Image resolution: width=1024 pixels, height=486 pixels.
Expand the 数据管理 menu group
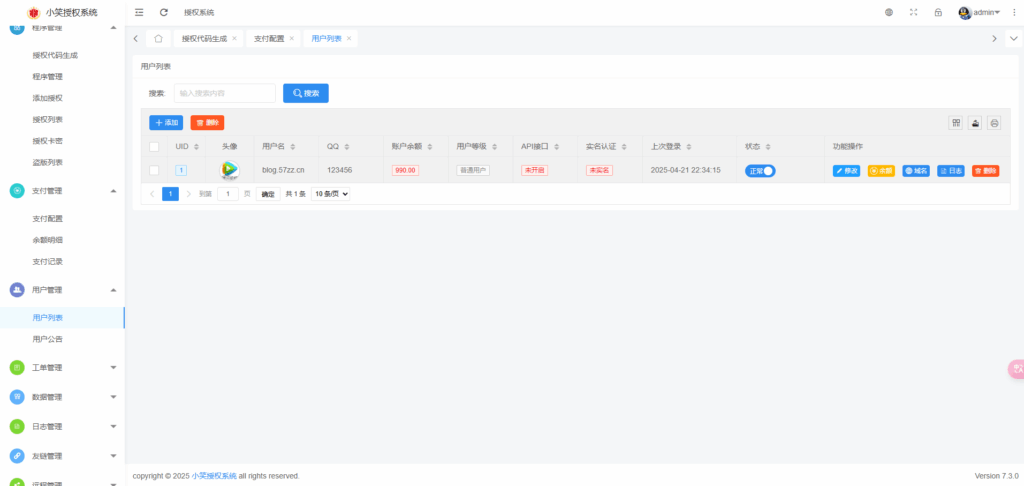[x=114, y=397]
